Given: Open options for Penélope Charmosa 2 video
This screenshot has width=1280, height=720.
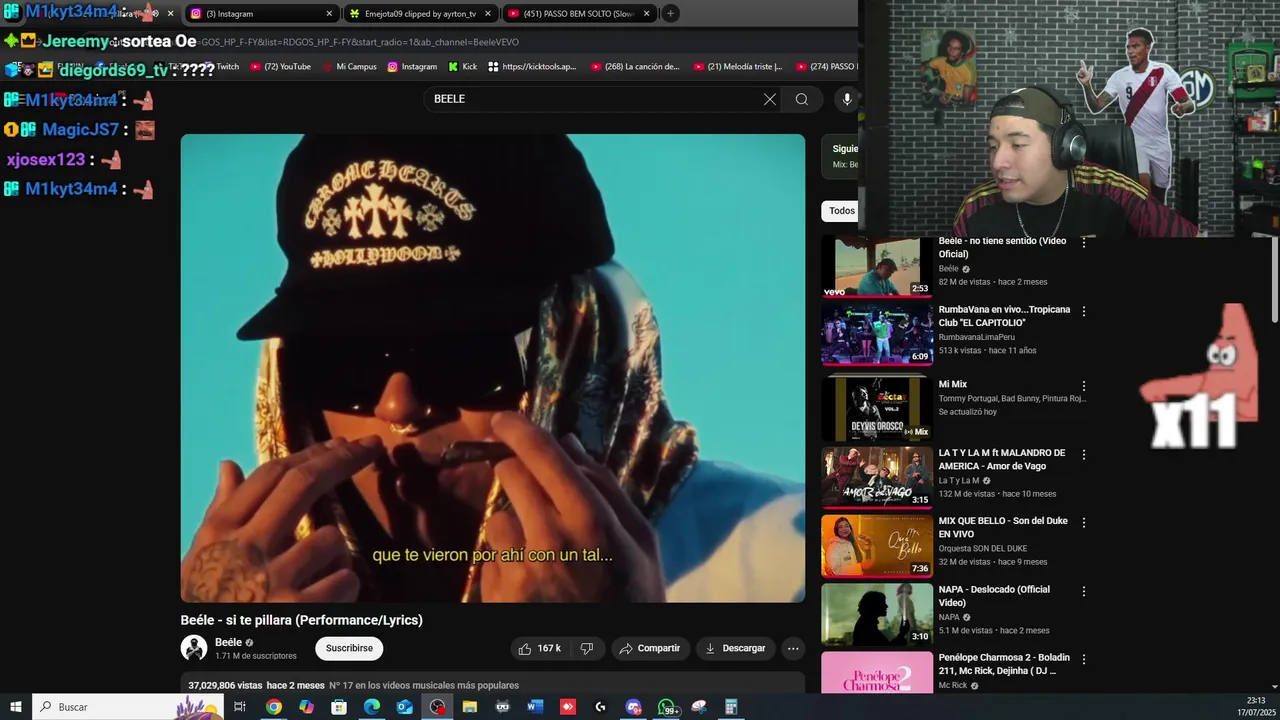Looking at the screenshot, I should tap(1084, 659).
